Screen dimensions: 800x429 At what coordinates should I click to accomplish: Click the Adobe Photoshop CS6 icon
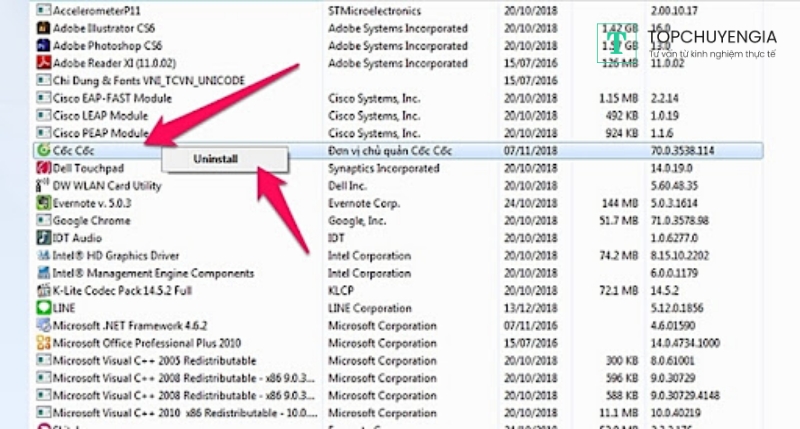[43, 46]
